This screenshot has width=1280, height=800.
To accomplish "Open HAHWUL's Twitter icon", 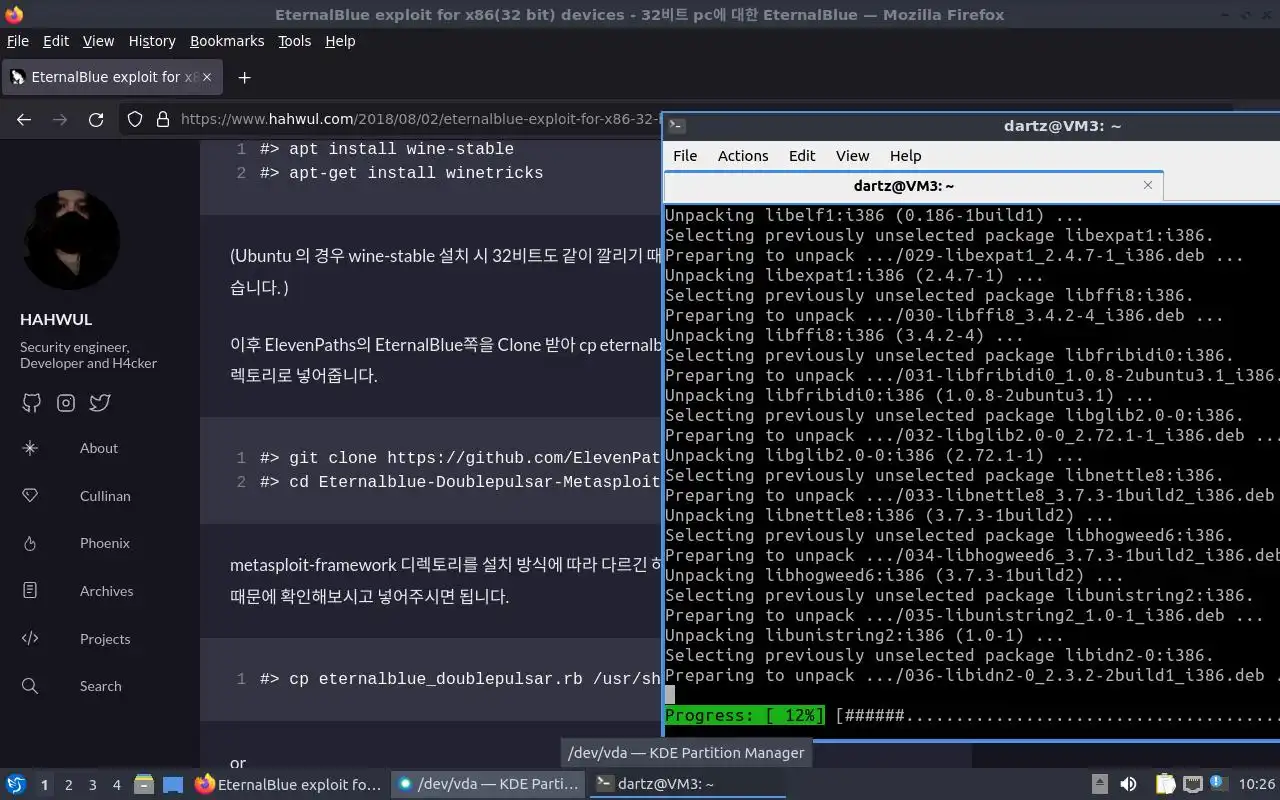I will 100,403.
